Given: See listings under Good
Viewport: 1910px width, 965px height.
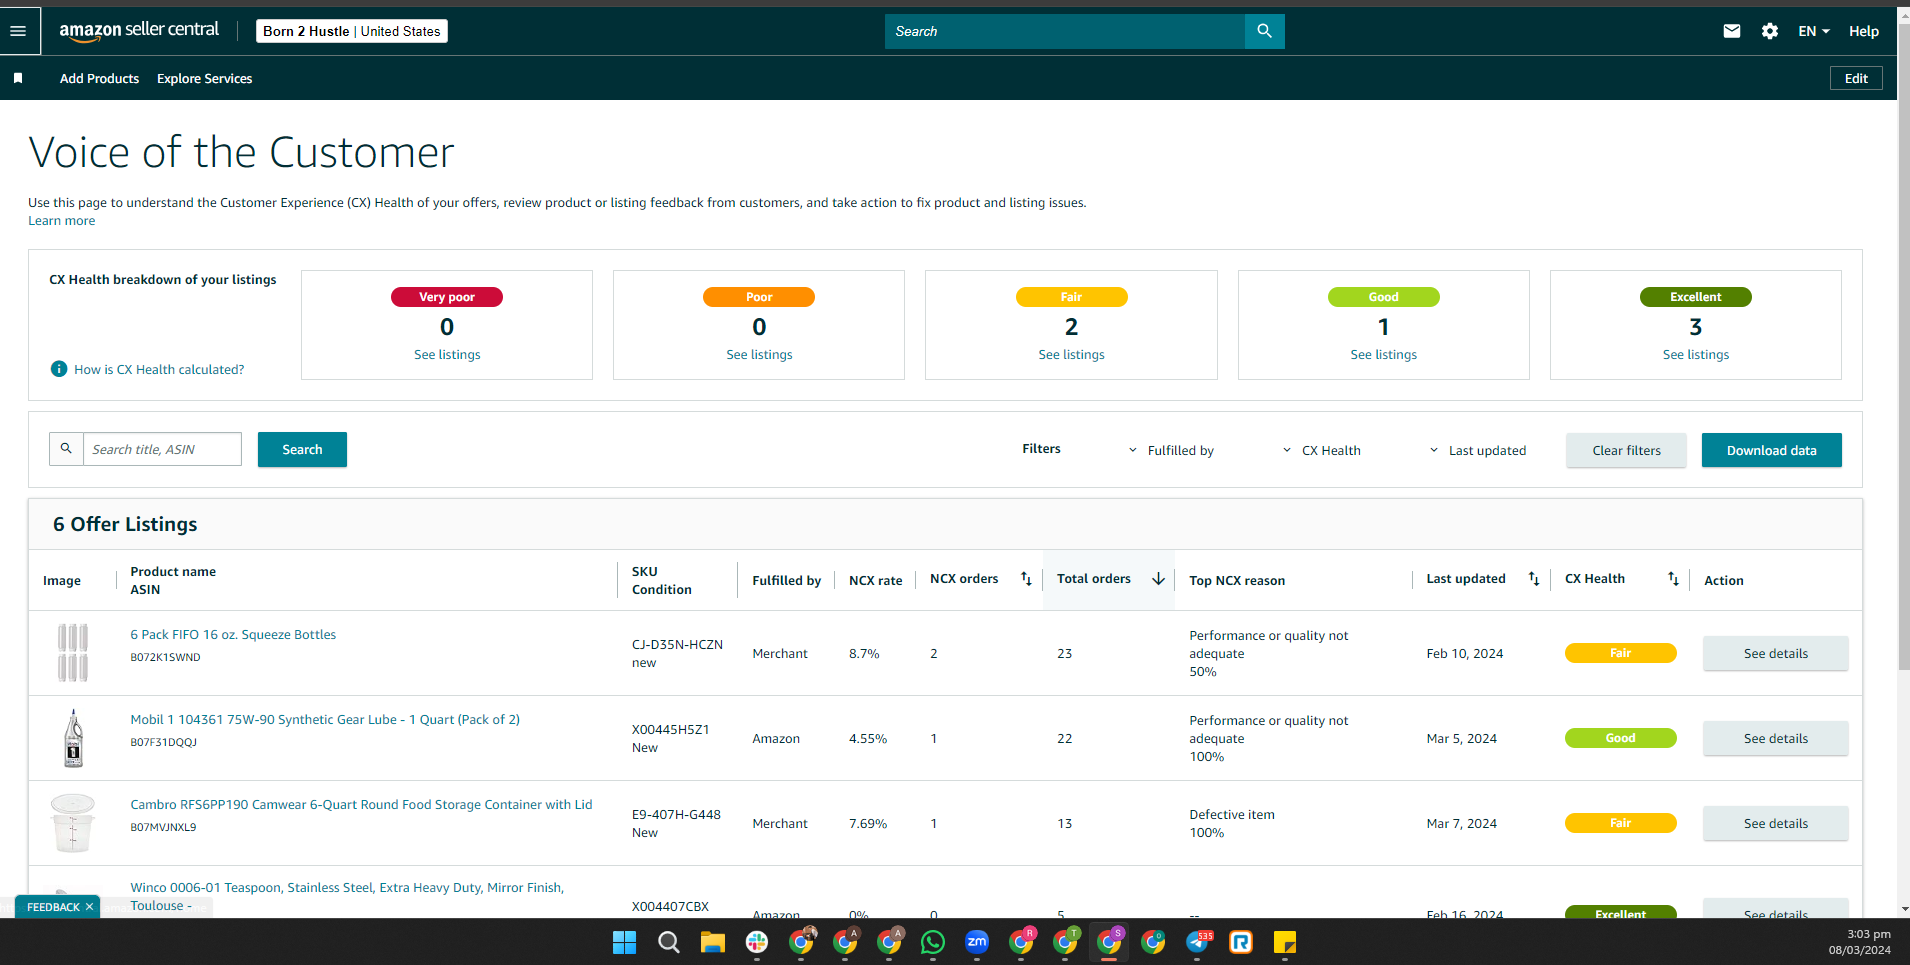Looking at the screenshot, I should (x=1383, y=354).
